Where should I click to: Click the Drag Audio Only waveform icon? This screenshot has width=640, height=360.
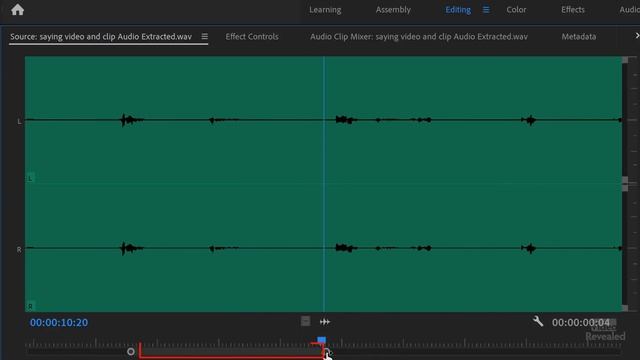coord(325,322)
